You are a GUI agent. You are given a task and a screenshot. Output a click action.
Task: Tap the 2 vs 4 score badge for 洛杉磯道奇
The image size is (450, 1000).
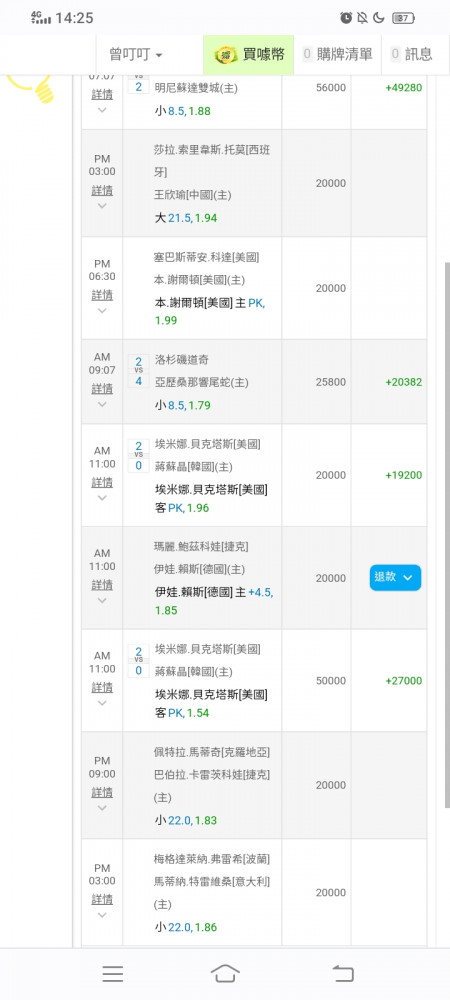click(x=138, y=371)
